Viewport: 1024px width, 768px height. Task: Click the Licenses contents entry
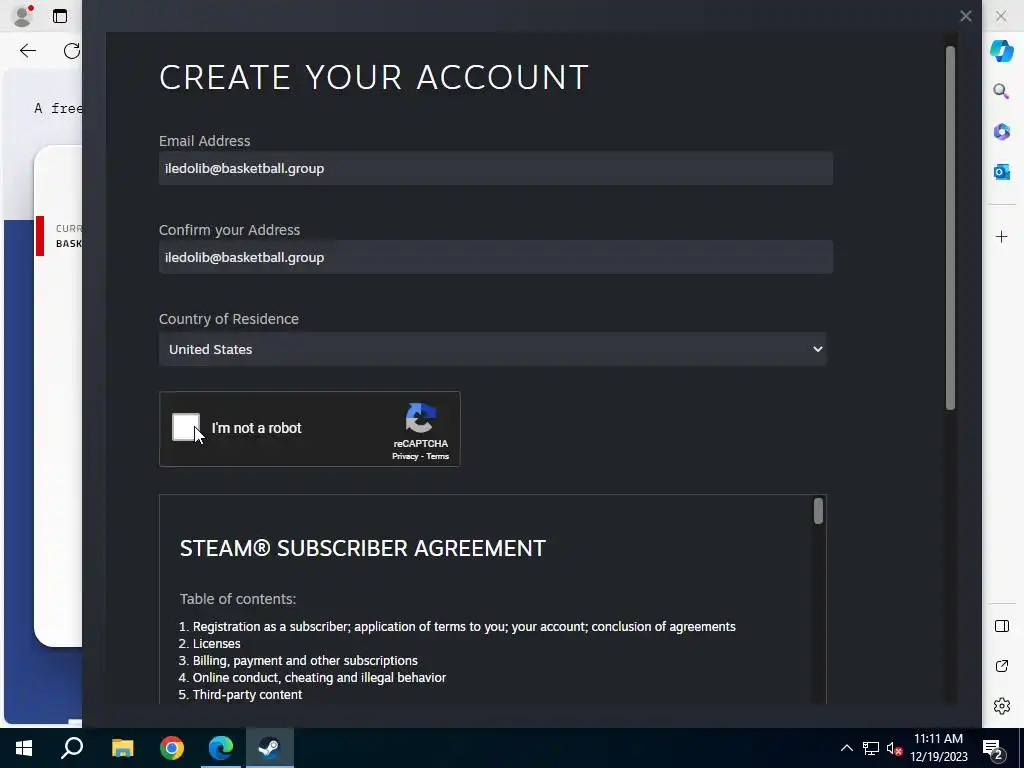coord(216,643)
